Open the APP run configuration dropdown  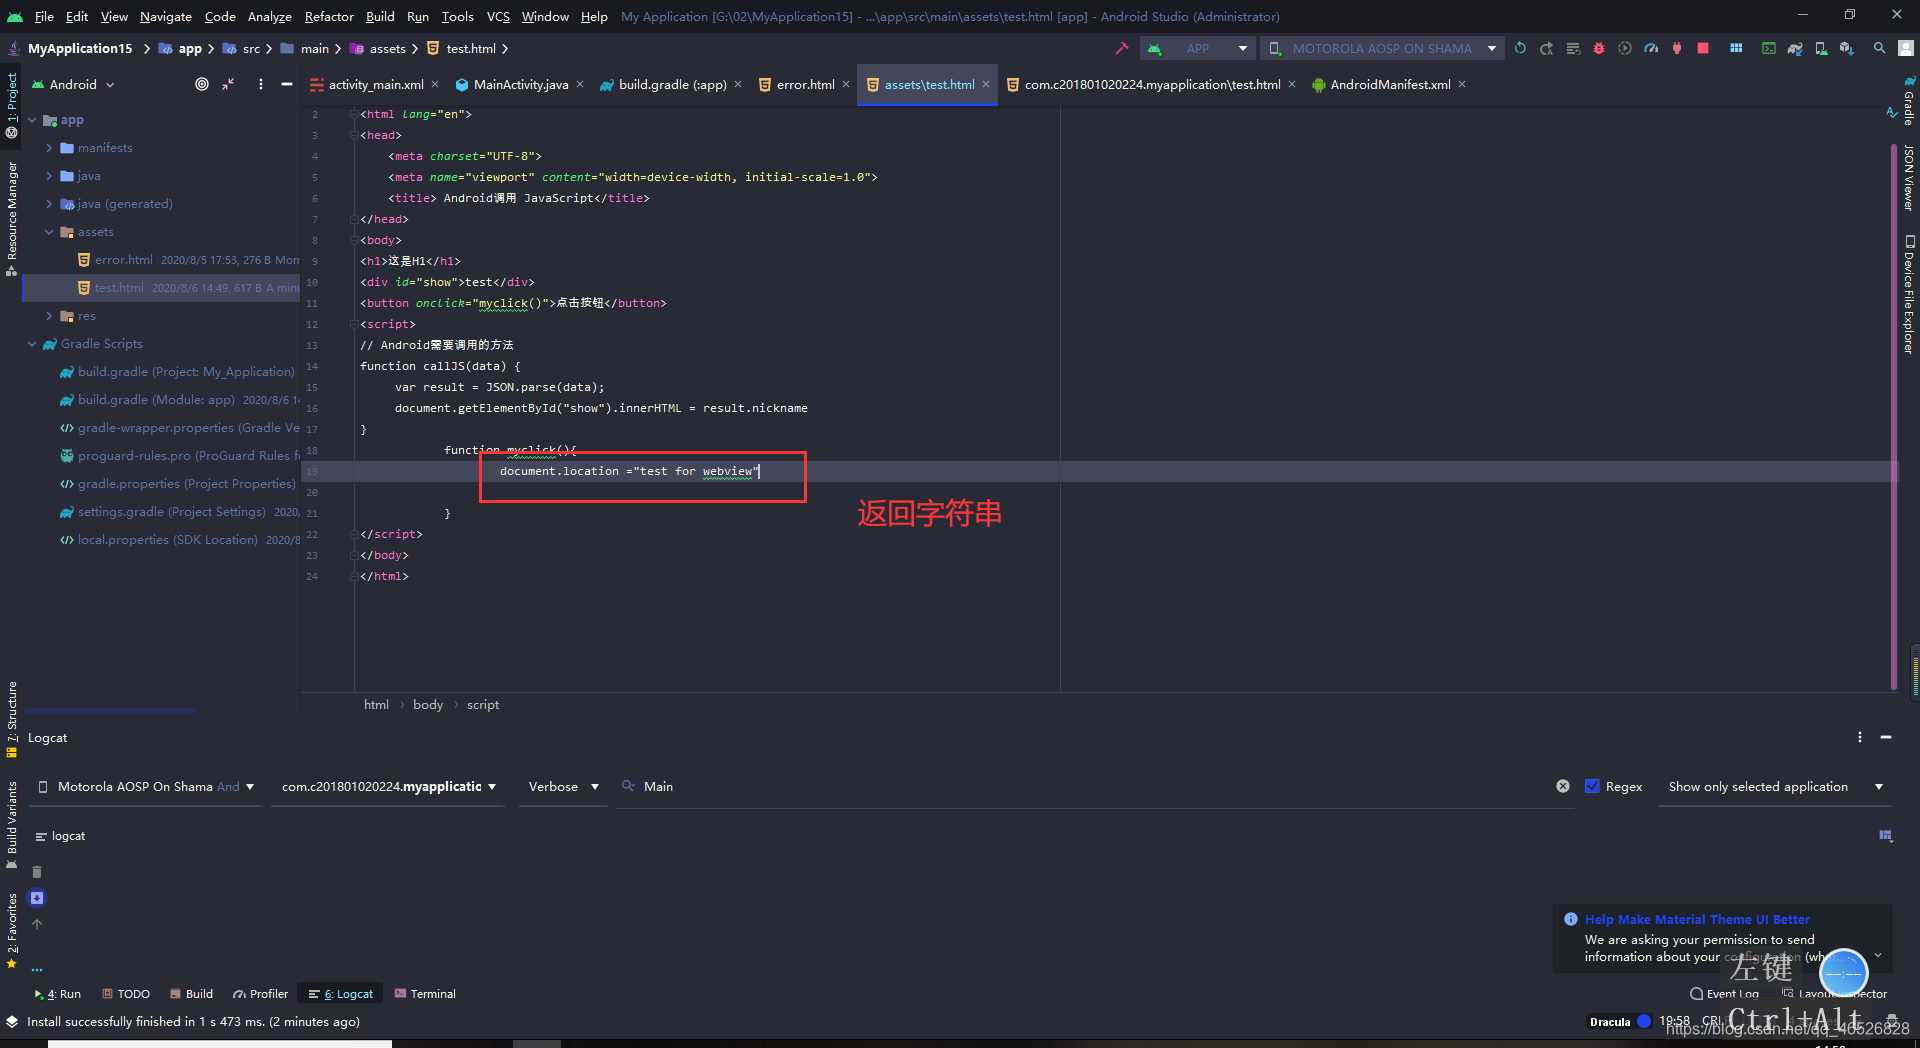tap(1199, 48)
